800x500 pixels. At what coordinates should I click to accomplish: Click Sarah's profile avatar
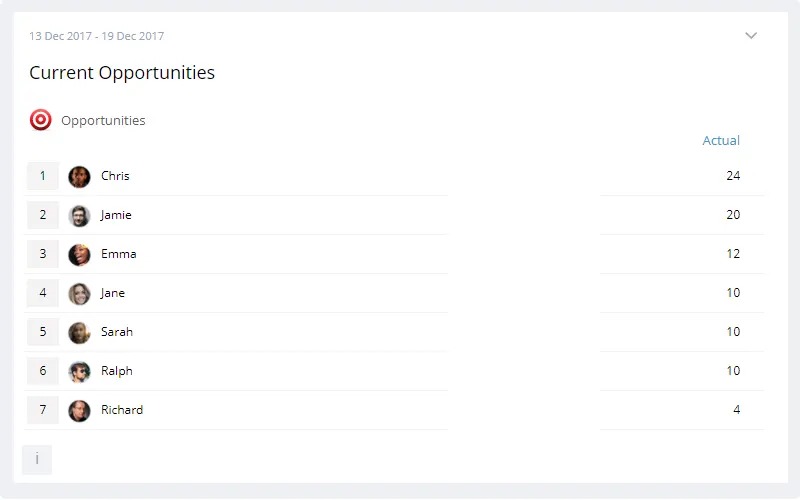pos(79,333)
